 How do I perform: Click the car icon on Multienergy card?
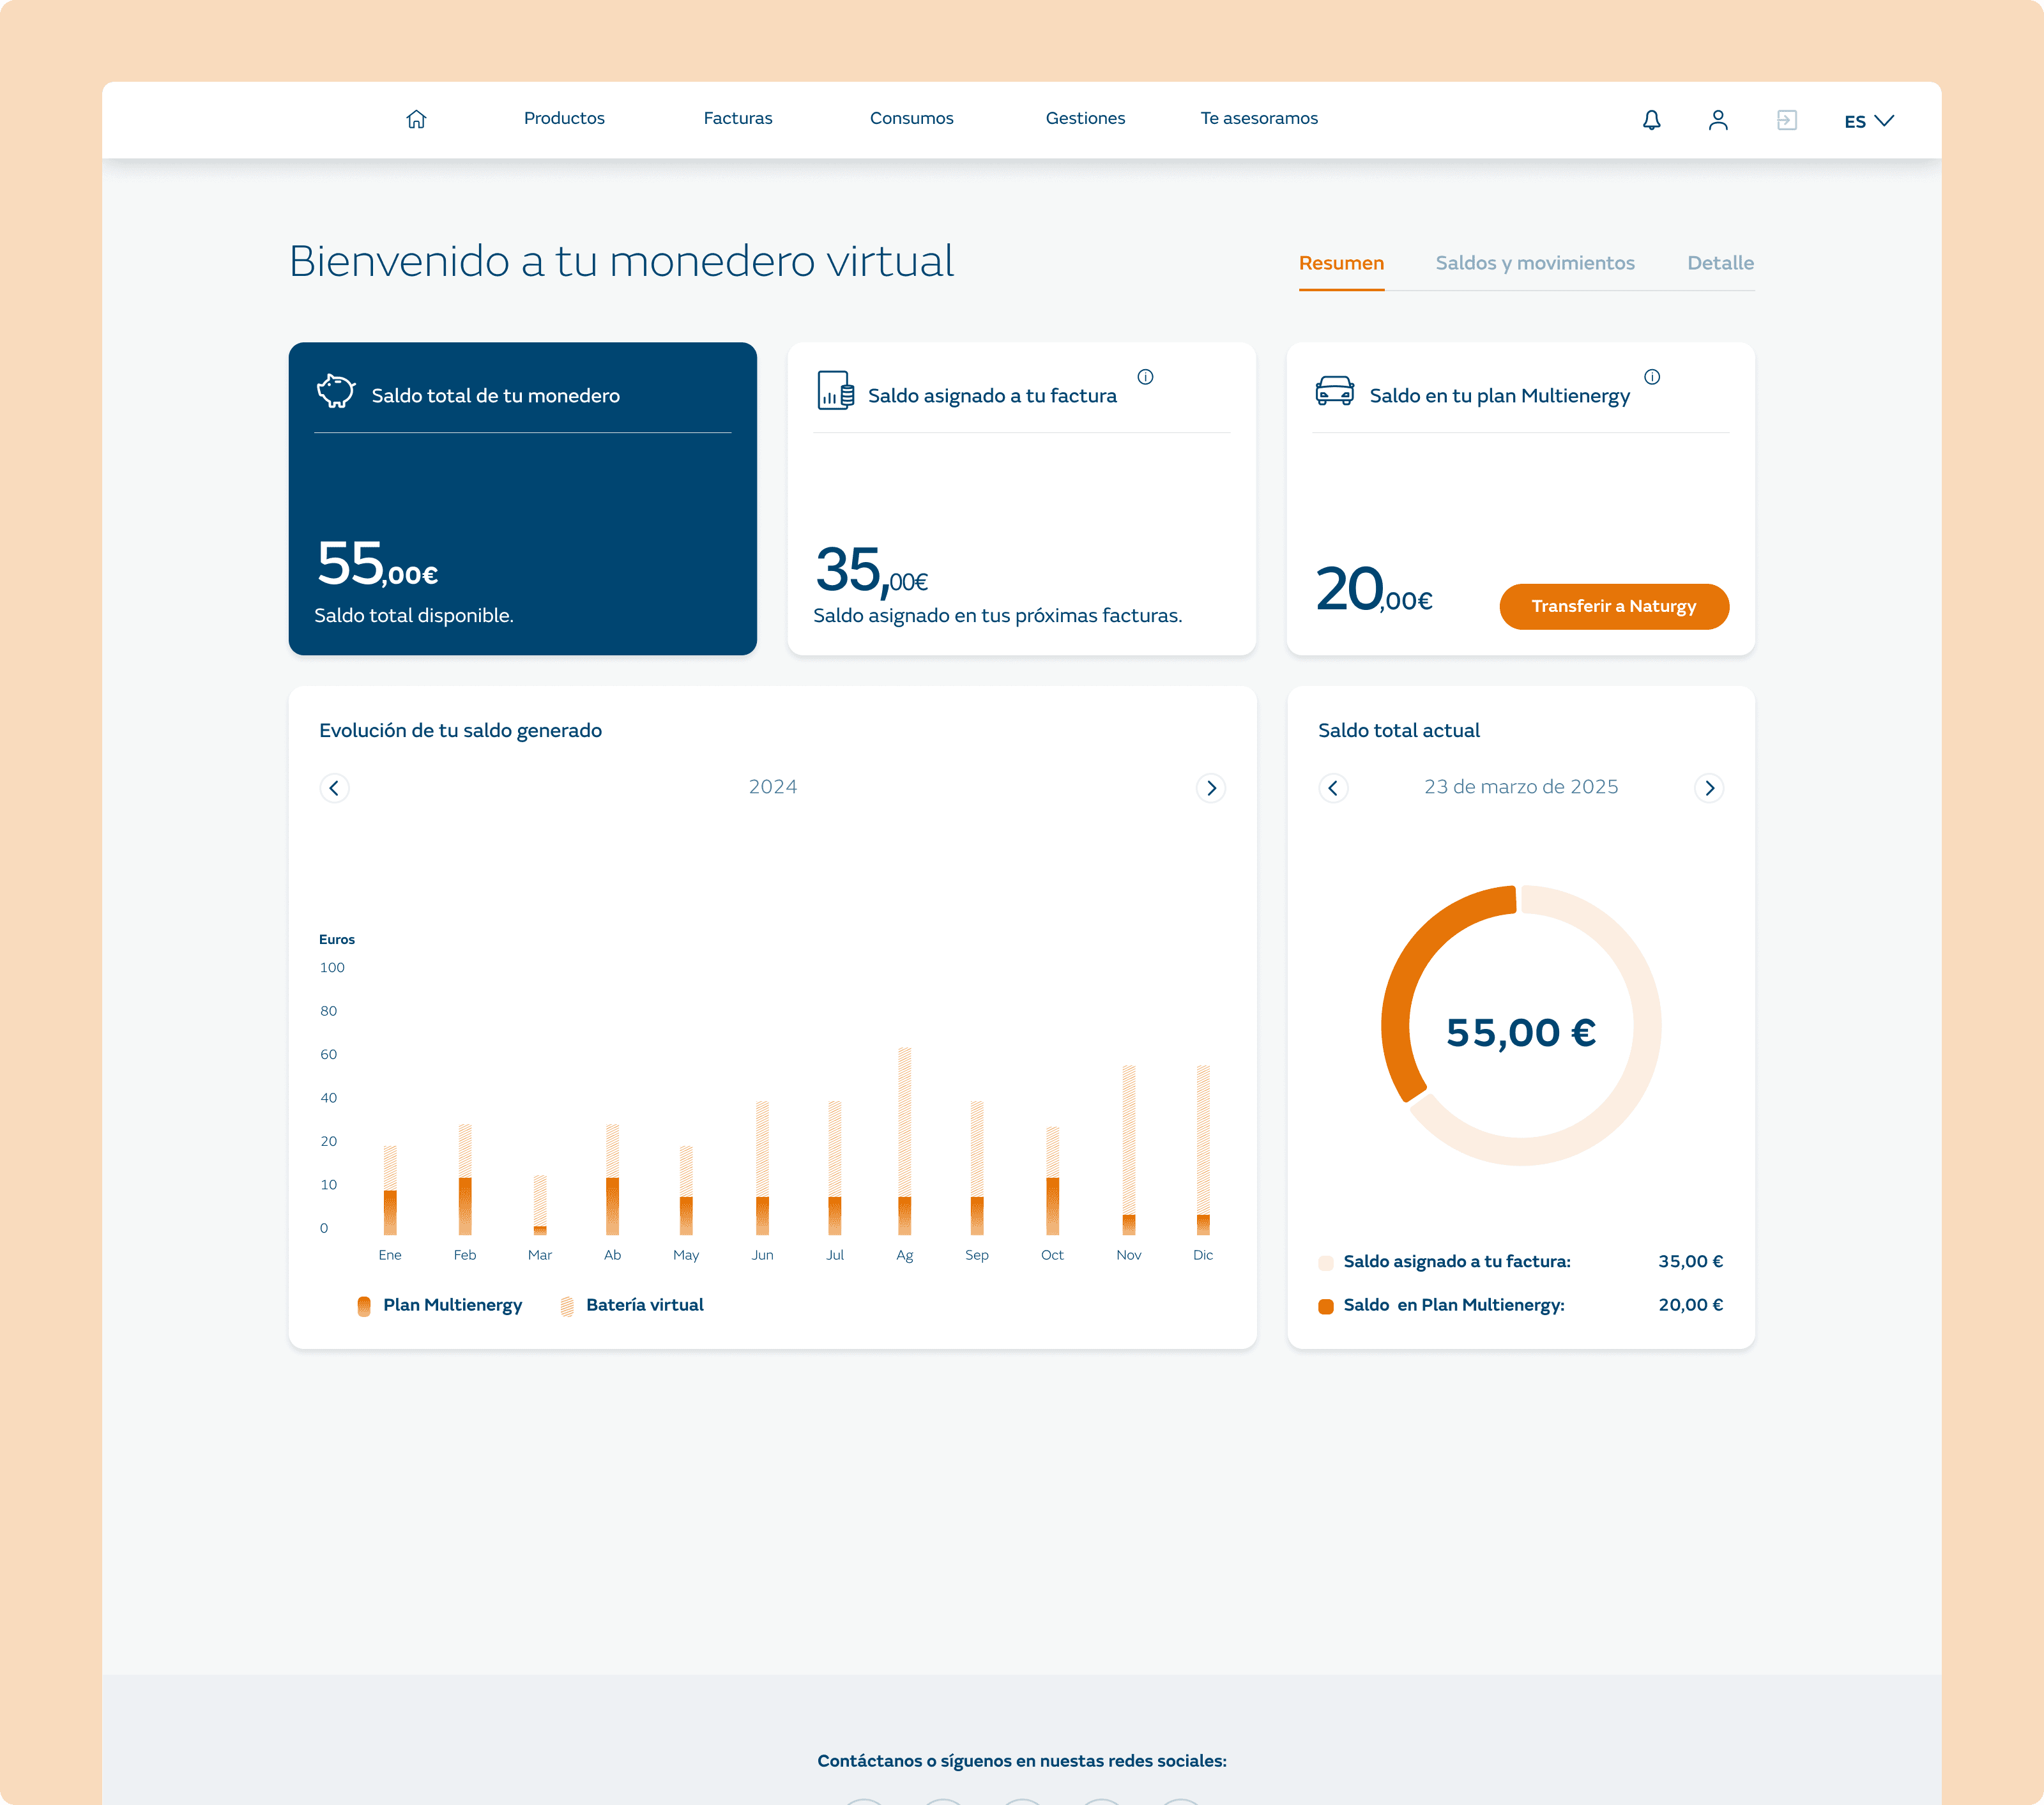(1334, 391)
